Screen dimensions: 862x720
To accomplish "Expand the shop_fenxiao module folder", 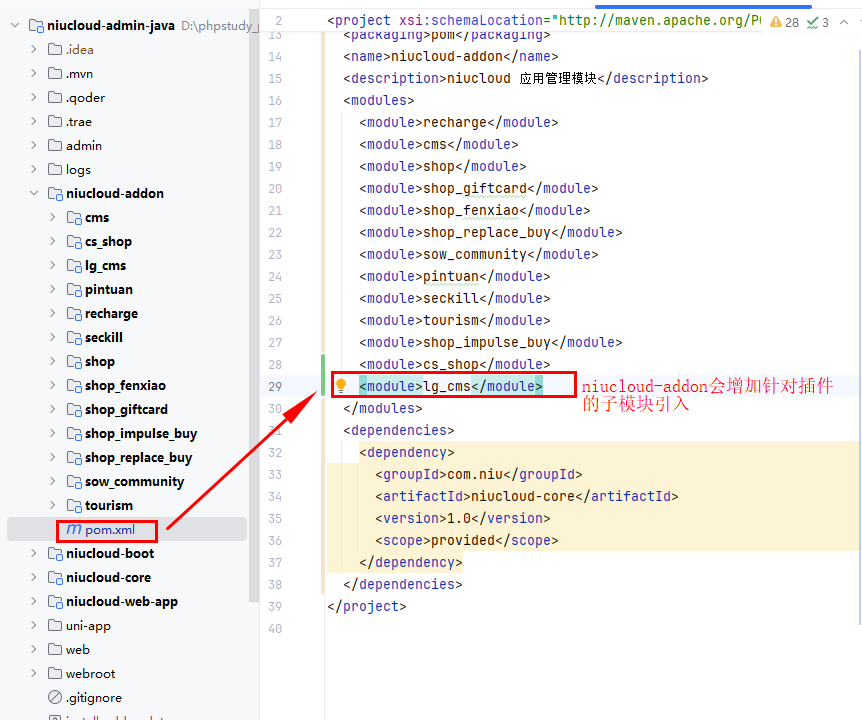I will click(53, 385).
